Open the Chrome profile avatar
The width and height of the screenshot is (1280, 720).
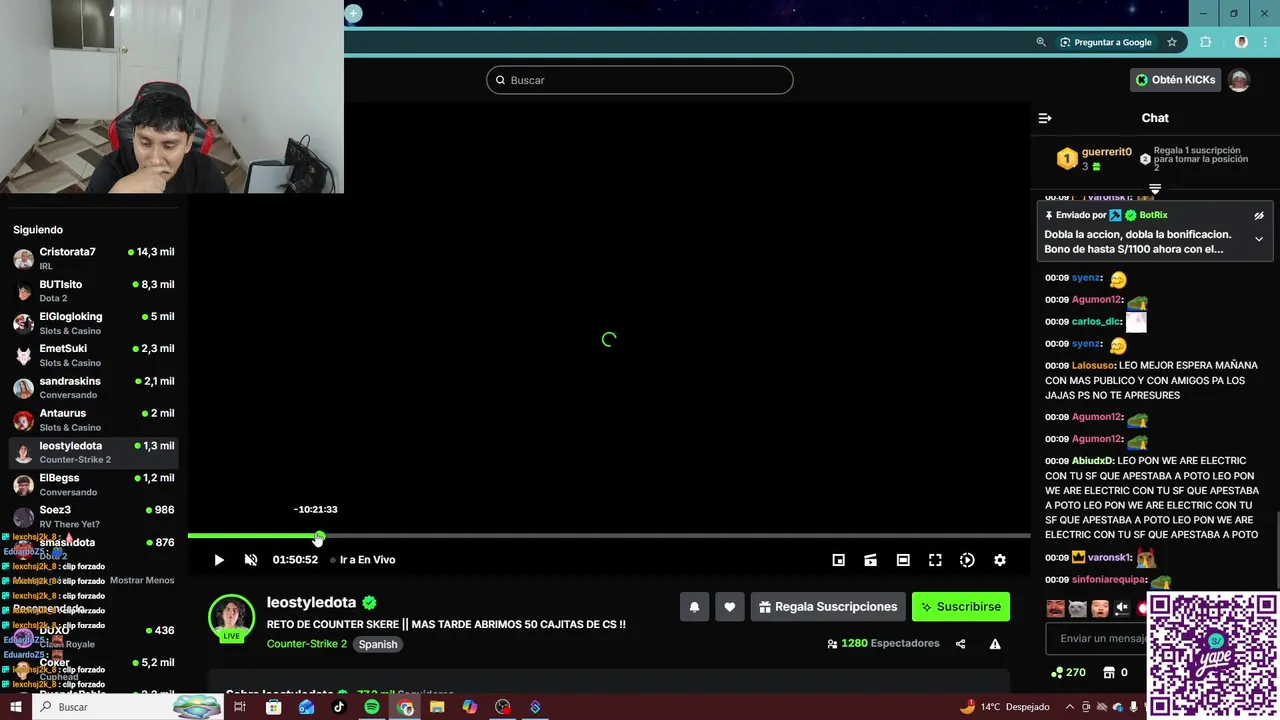click(x=1241, y=42)
